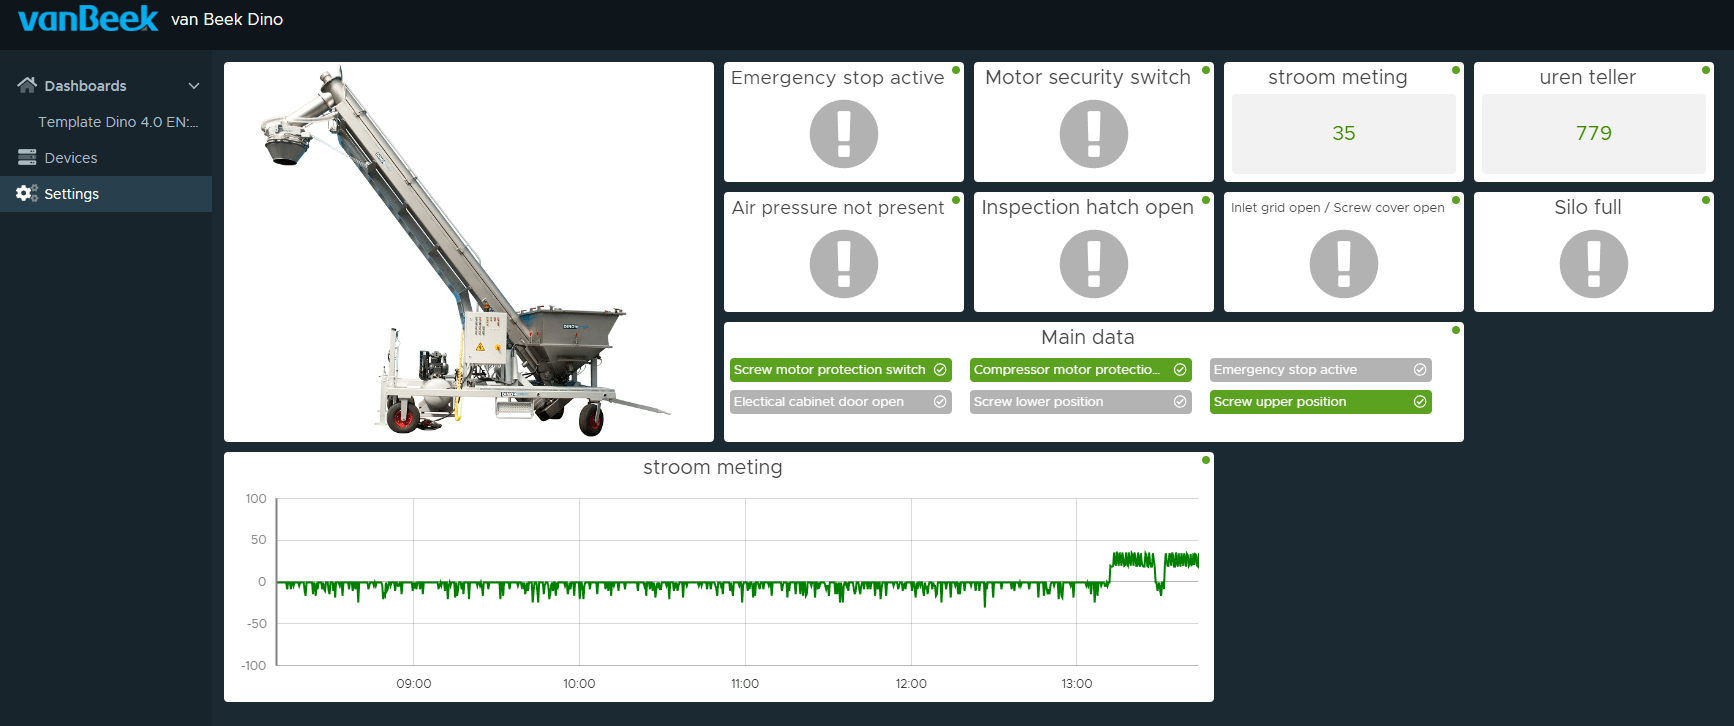Click the Silo full alert icon
The width and height of the screenshot is (1734, 726).
(1593, 264)
